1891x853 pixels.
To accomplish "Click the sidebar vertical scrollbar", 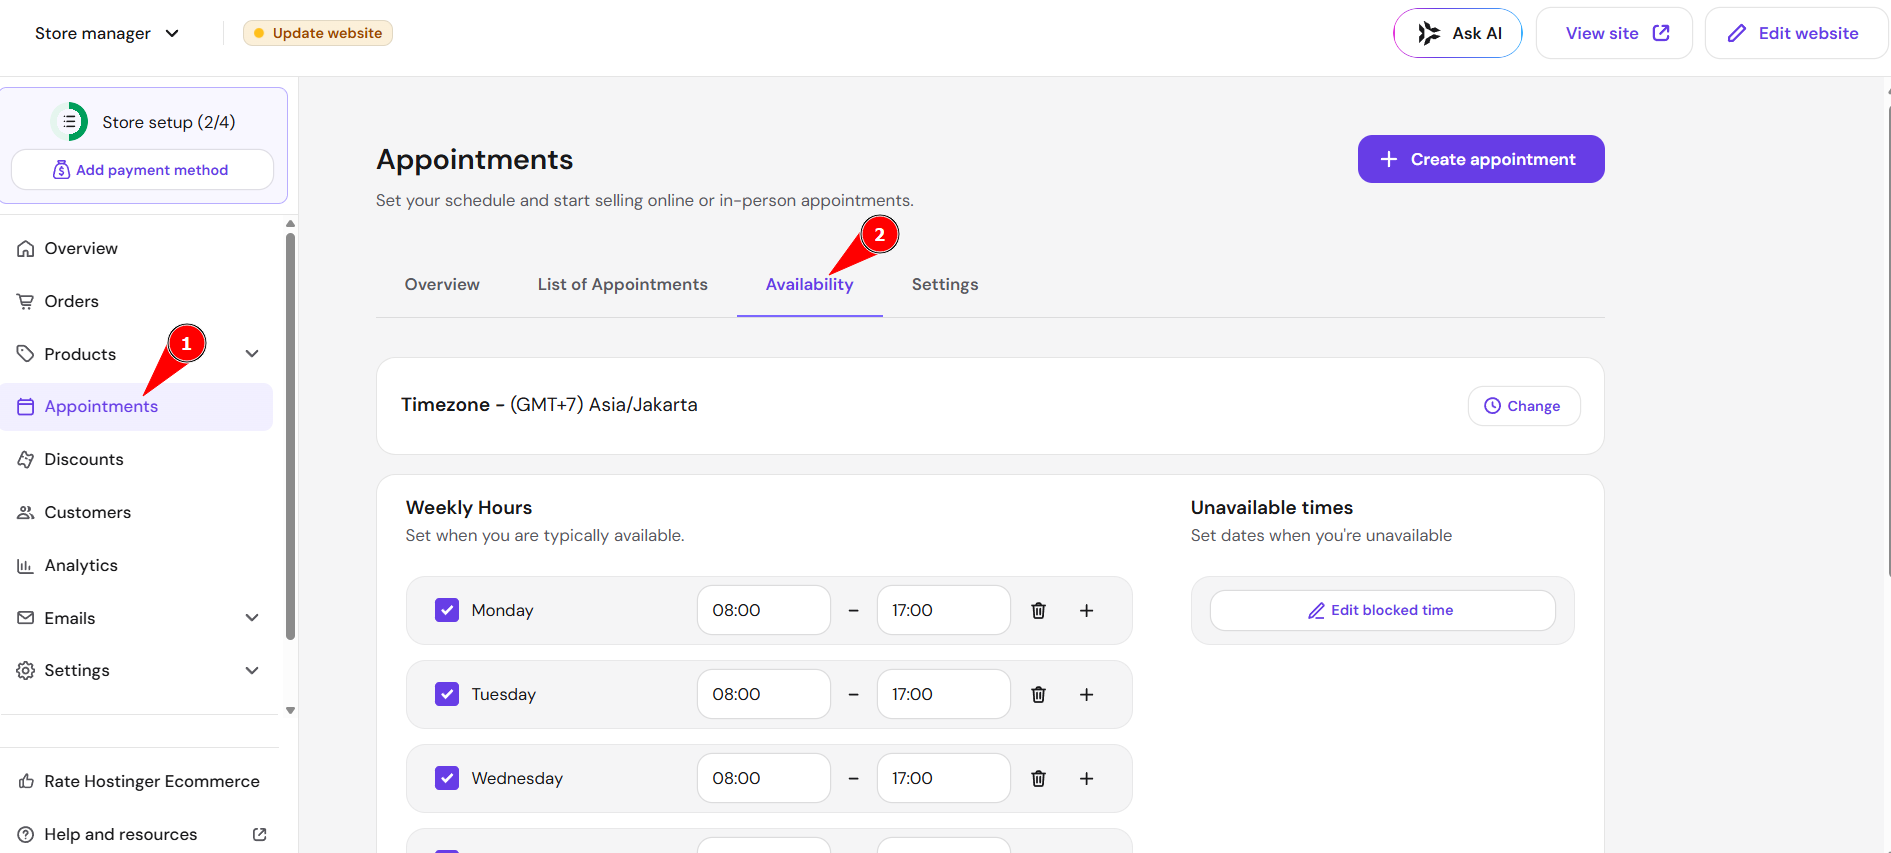I will [x=290, y=435].
